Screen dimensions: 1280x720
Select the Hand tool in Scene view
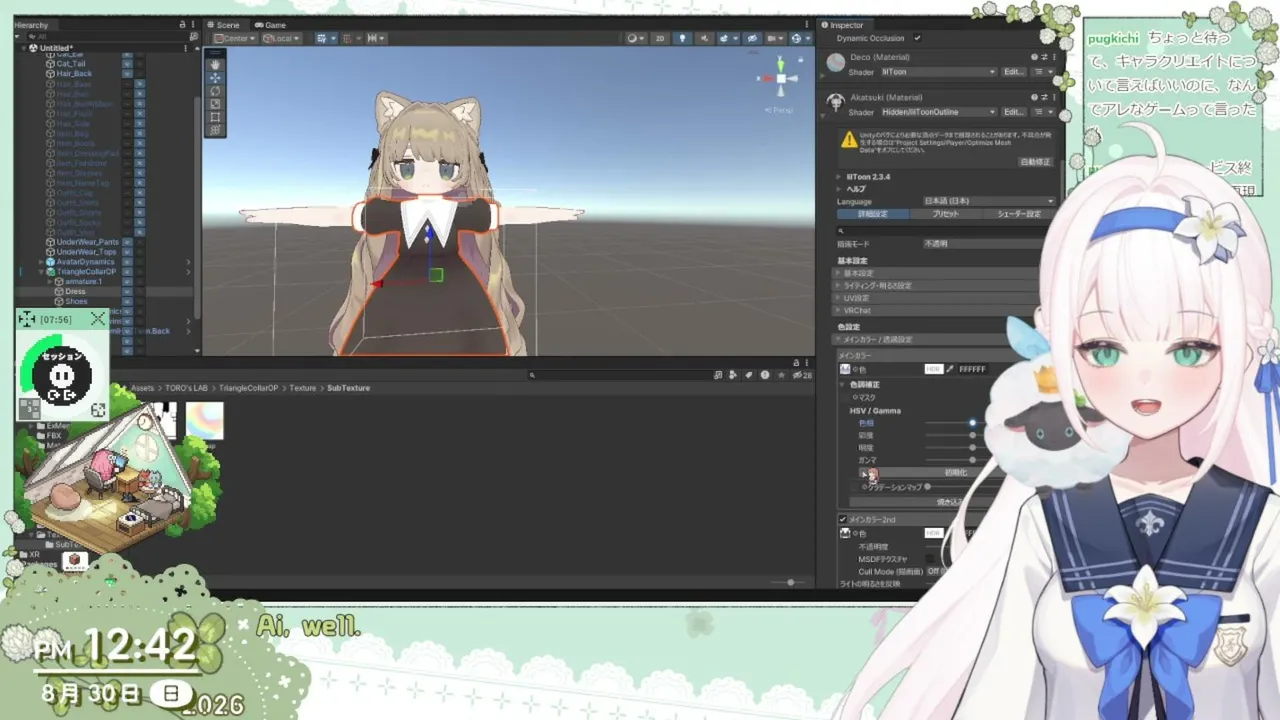click(x=215, y=64)
